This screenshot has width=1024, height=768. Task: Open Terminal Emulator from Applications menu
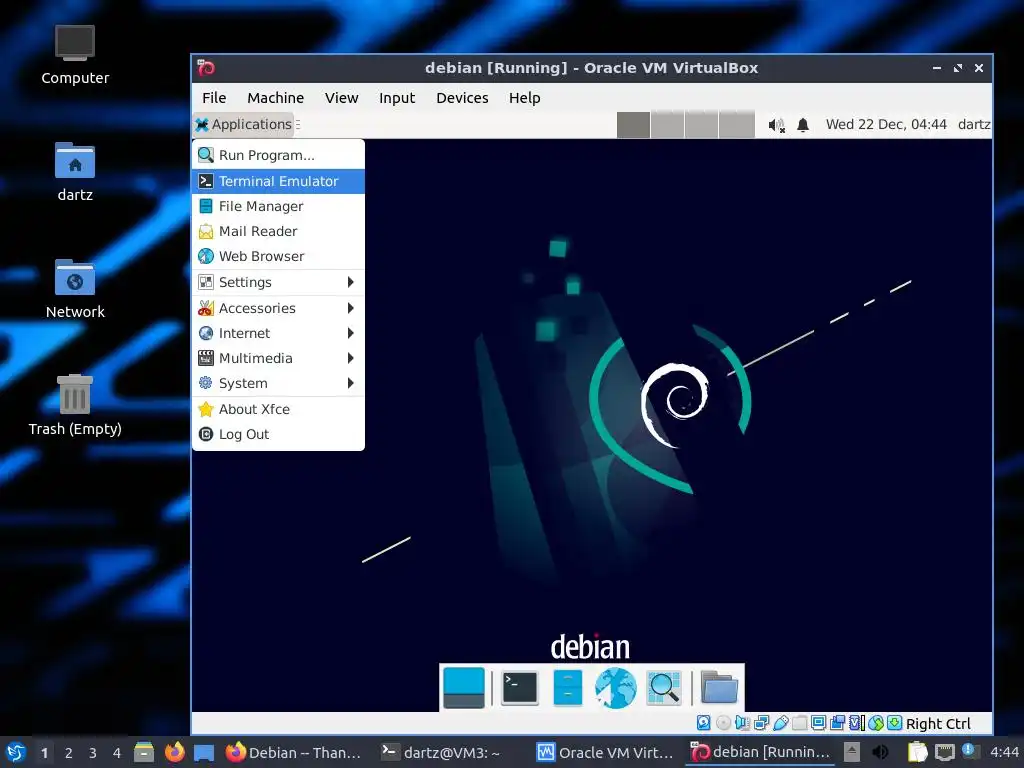click(x=278, y=181)
